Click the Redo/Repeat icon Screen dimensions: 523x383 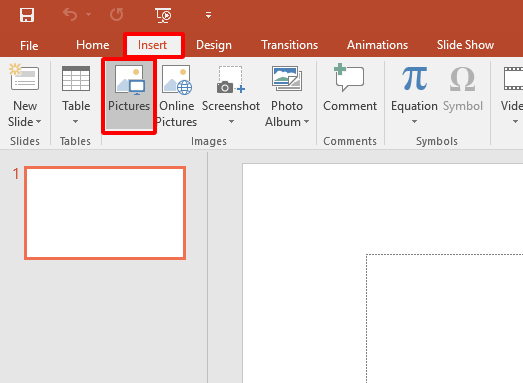116,15
